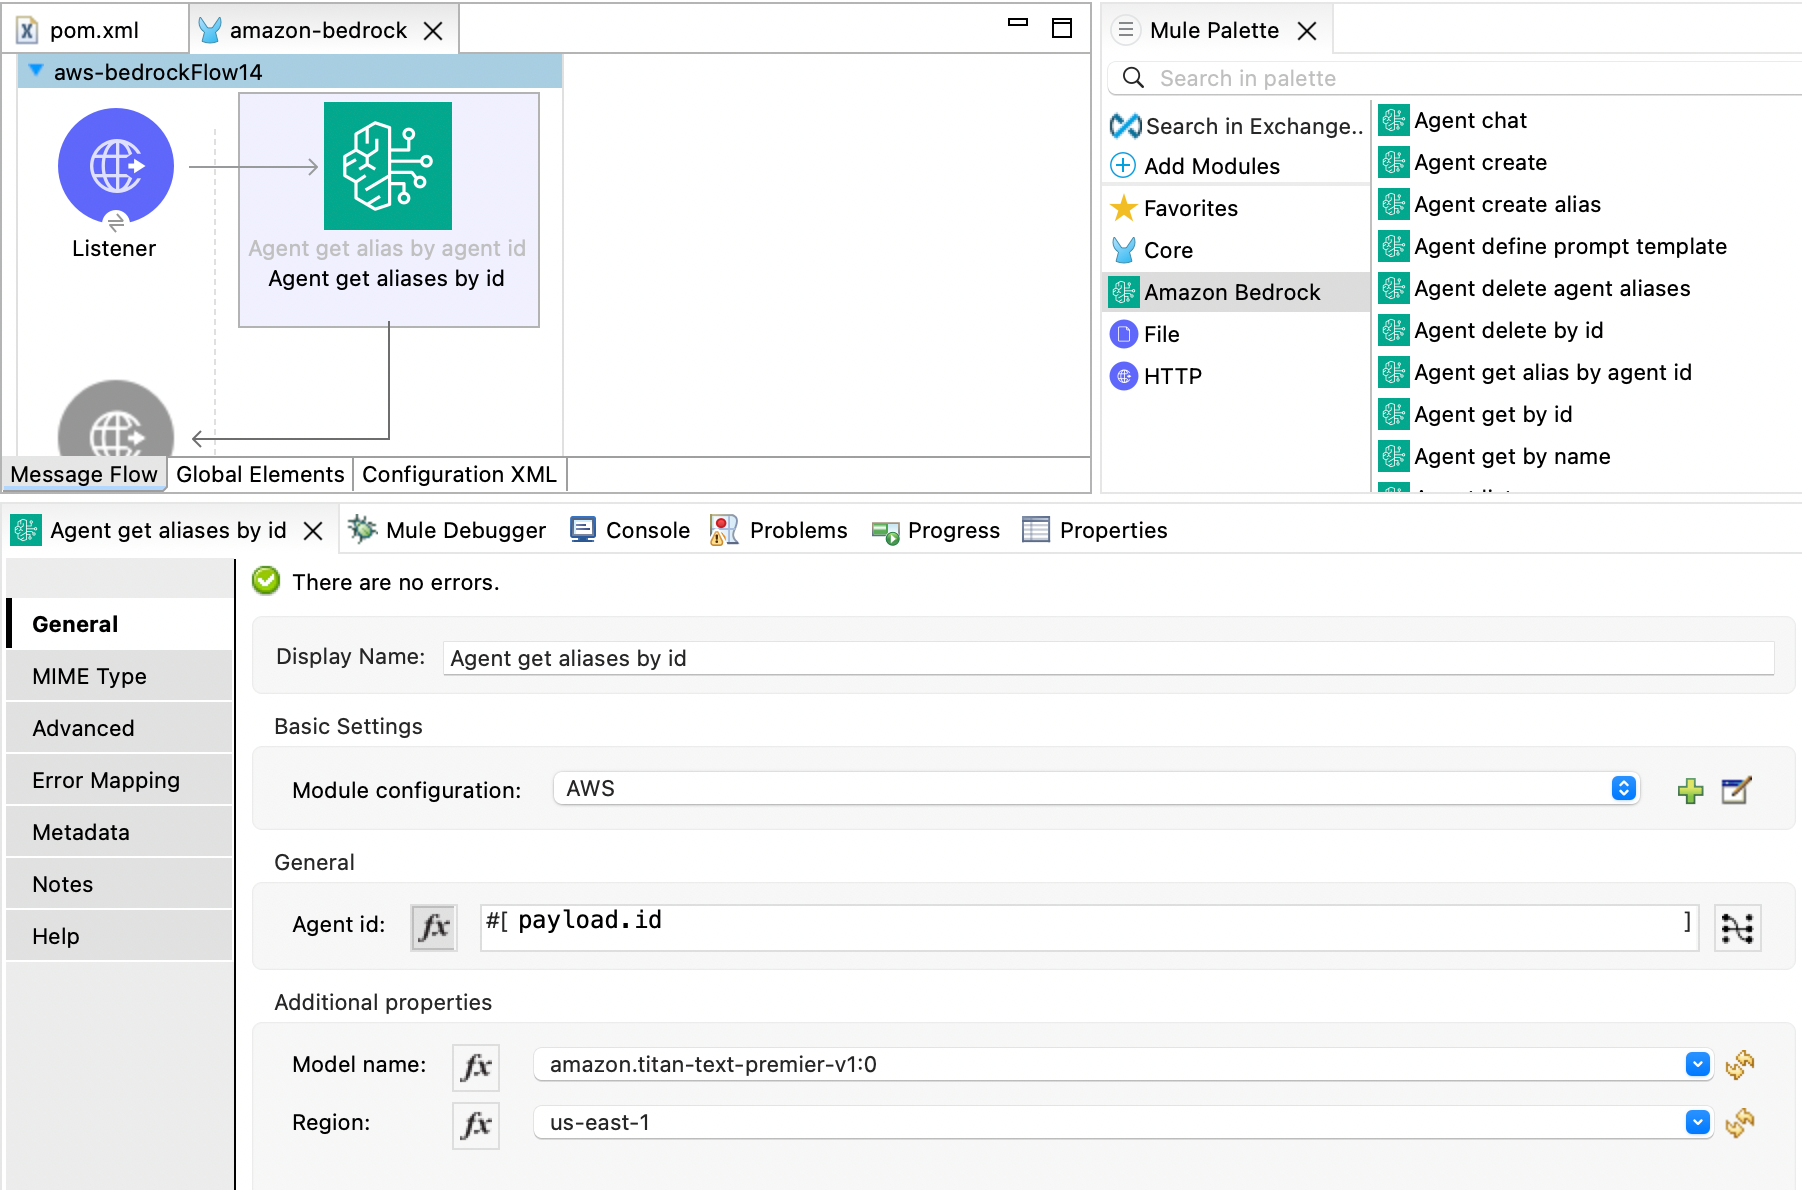Click Search in Exchange in palette
Viewport: 1802px width, 1190px height.
tap(1237, 126)
